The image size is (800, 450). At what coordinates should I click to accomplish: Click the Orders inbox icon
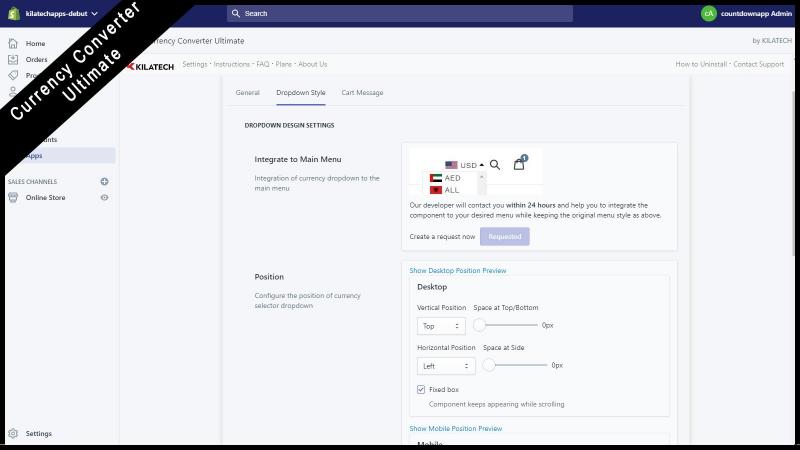click(13, 60)
